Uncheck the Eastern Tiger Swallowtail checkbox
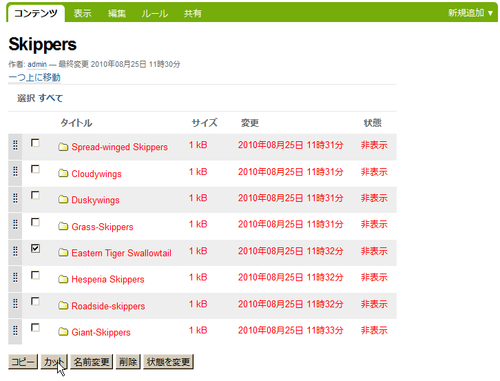Screen dimensions: 500x381 coord(35,248)
